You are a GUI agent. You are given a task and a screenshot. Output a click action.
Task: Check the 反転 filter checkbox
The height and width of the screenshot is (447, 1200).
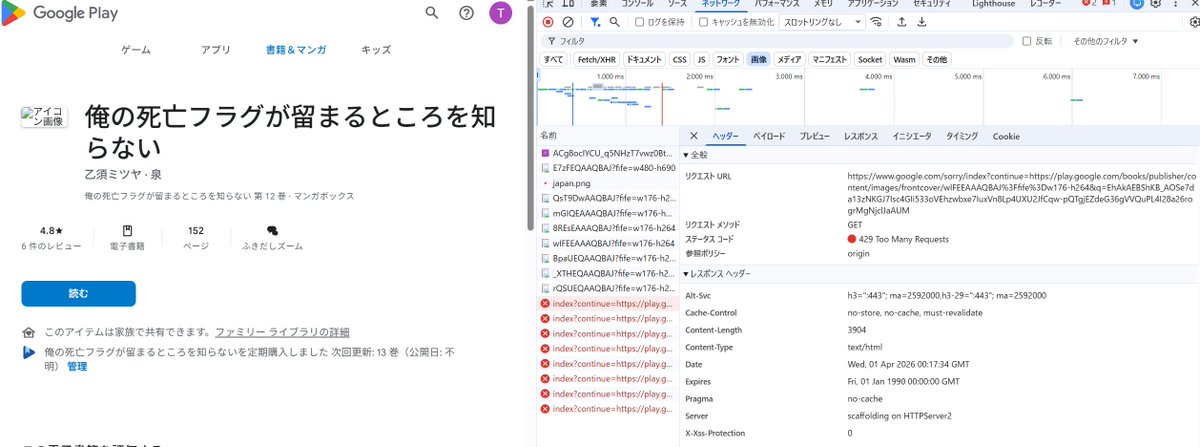pos(1026,41)
